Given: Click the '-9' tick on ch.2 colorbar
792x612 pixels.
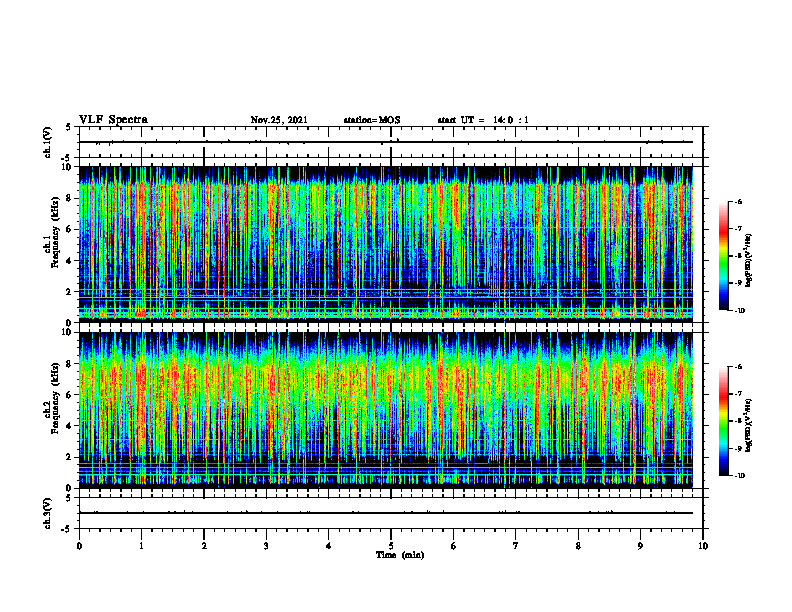Looking at the screenshot, I should pos(738,448).
